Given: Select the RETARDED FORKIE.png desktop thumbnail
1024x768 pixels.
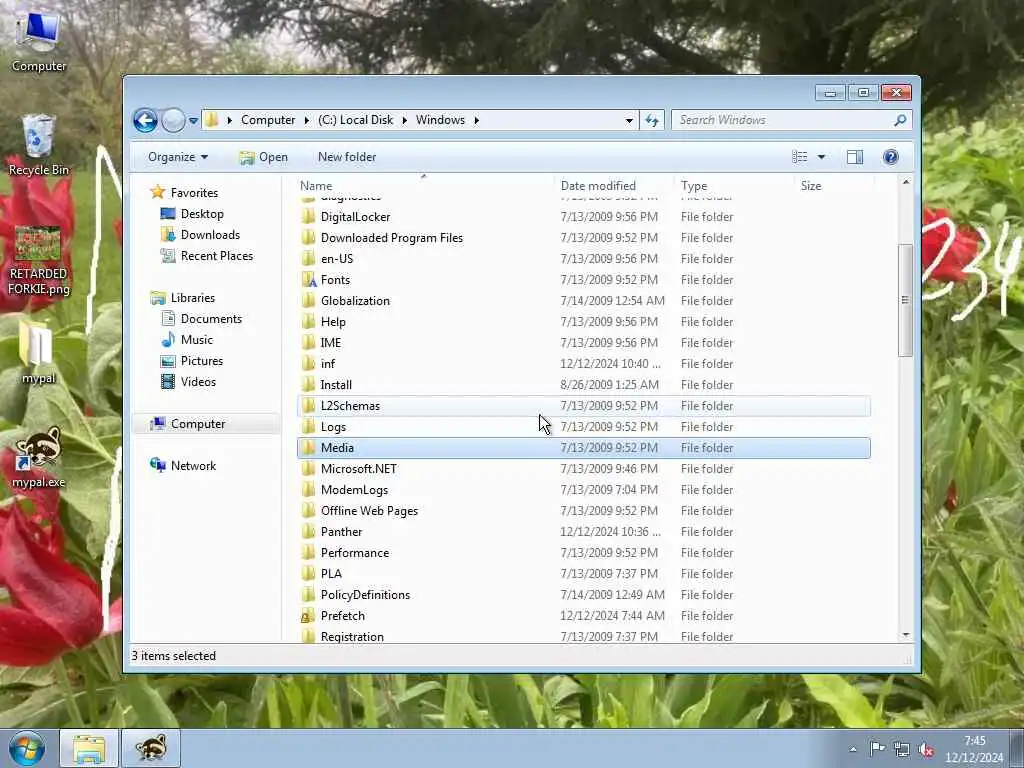Looking at the screenshot, I should [x=38, y=243].
